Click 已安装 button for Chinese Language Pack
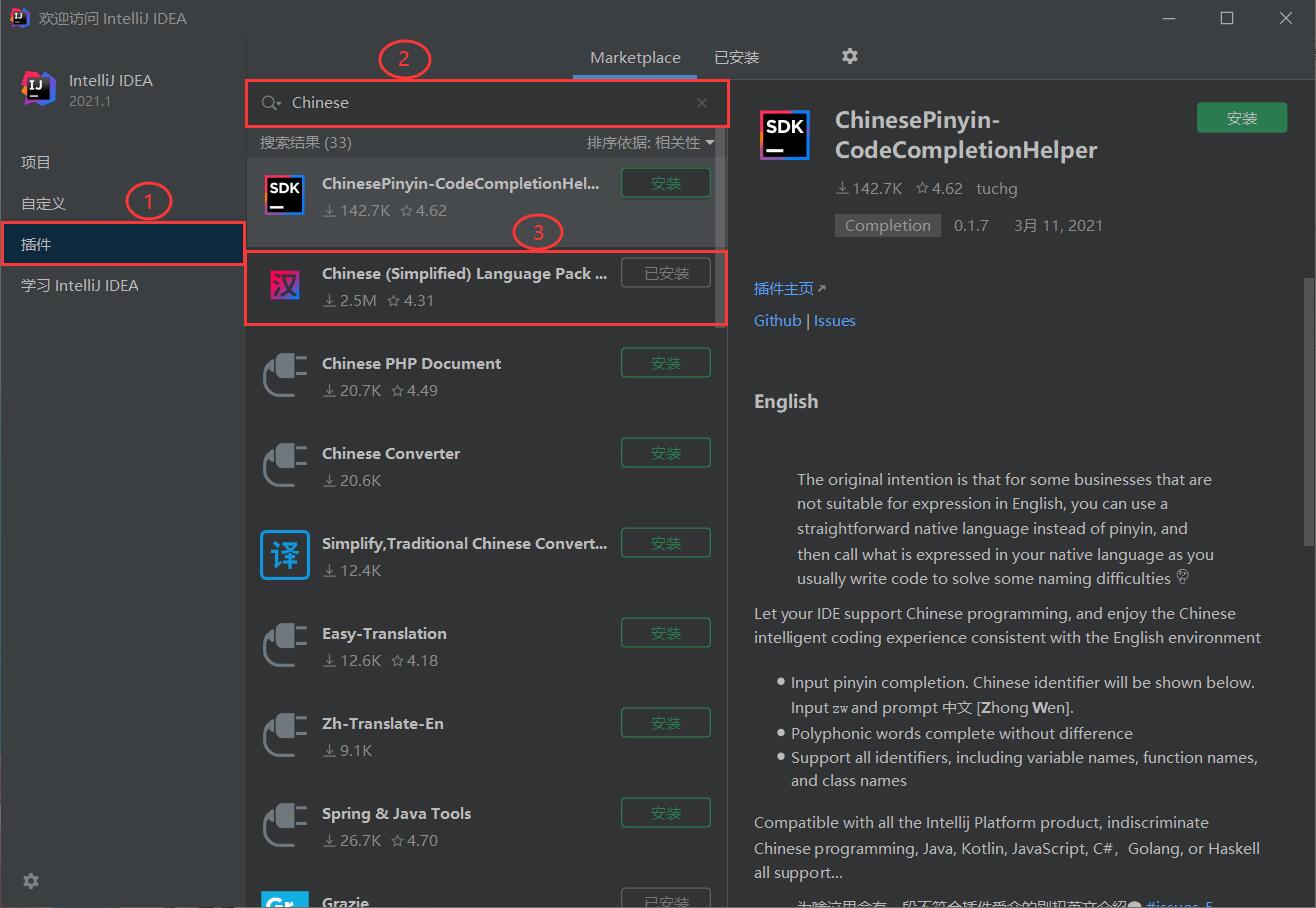Viewport: 1316px width, 908px height. click(666, 273)
